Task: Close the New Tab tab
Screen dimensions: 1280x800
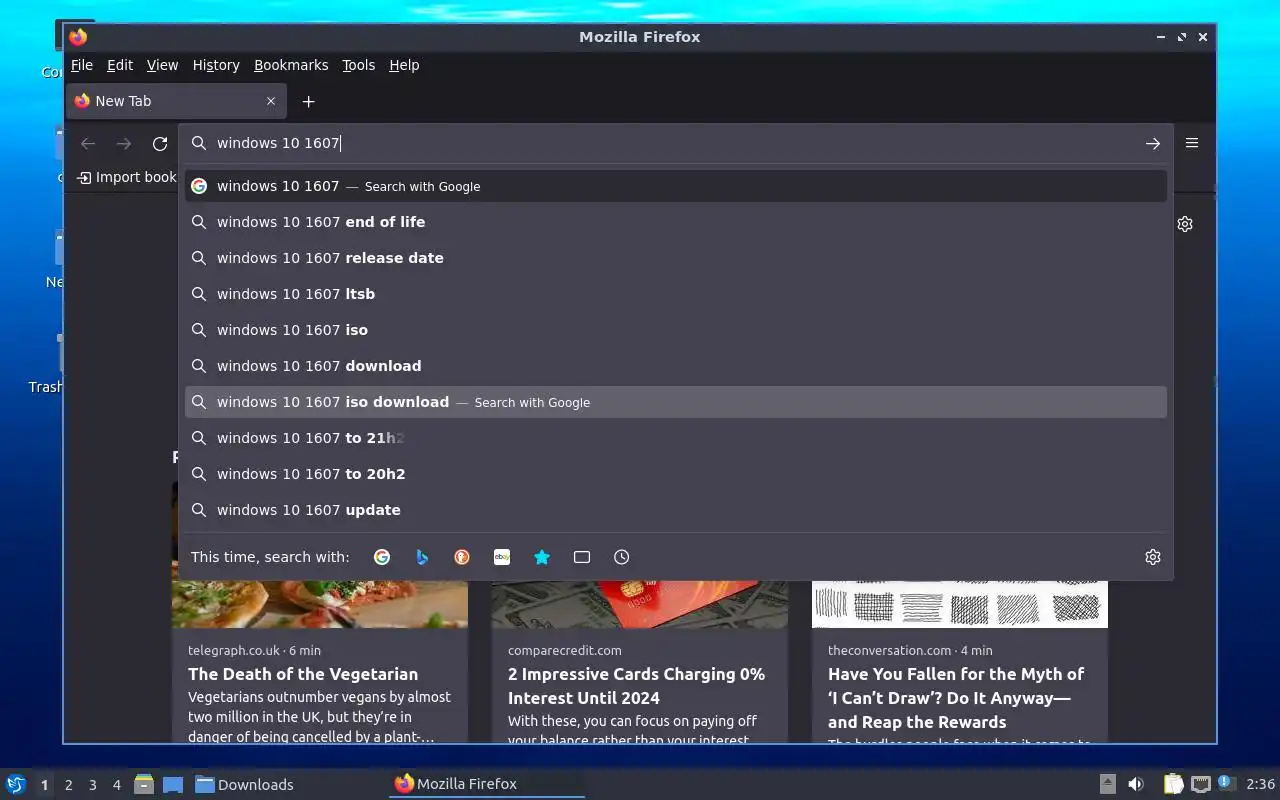Action: pyautogui.click(x=271, y=101)
